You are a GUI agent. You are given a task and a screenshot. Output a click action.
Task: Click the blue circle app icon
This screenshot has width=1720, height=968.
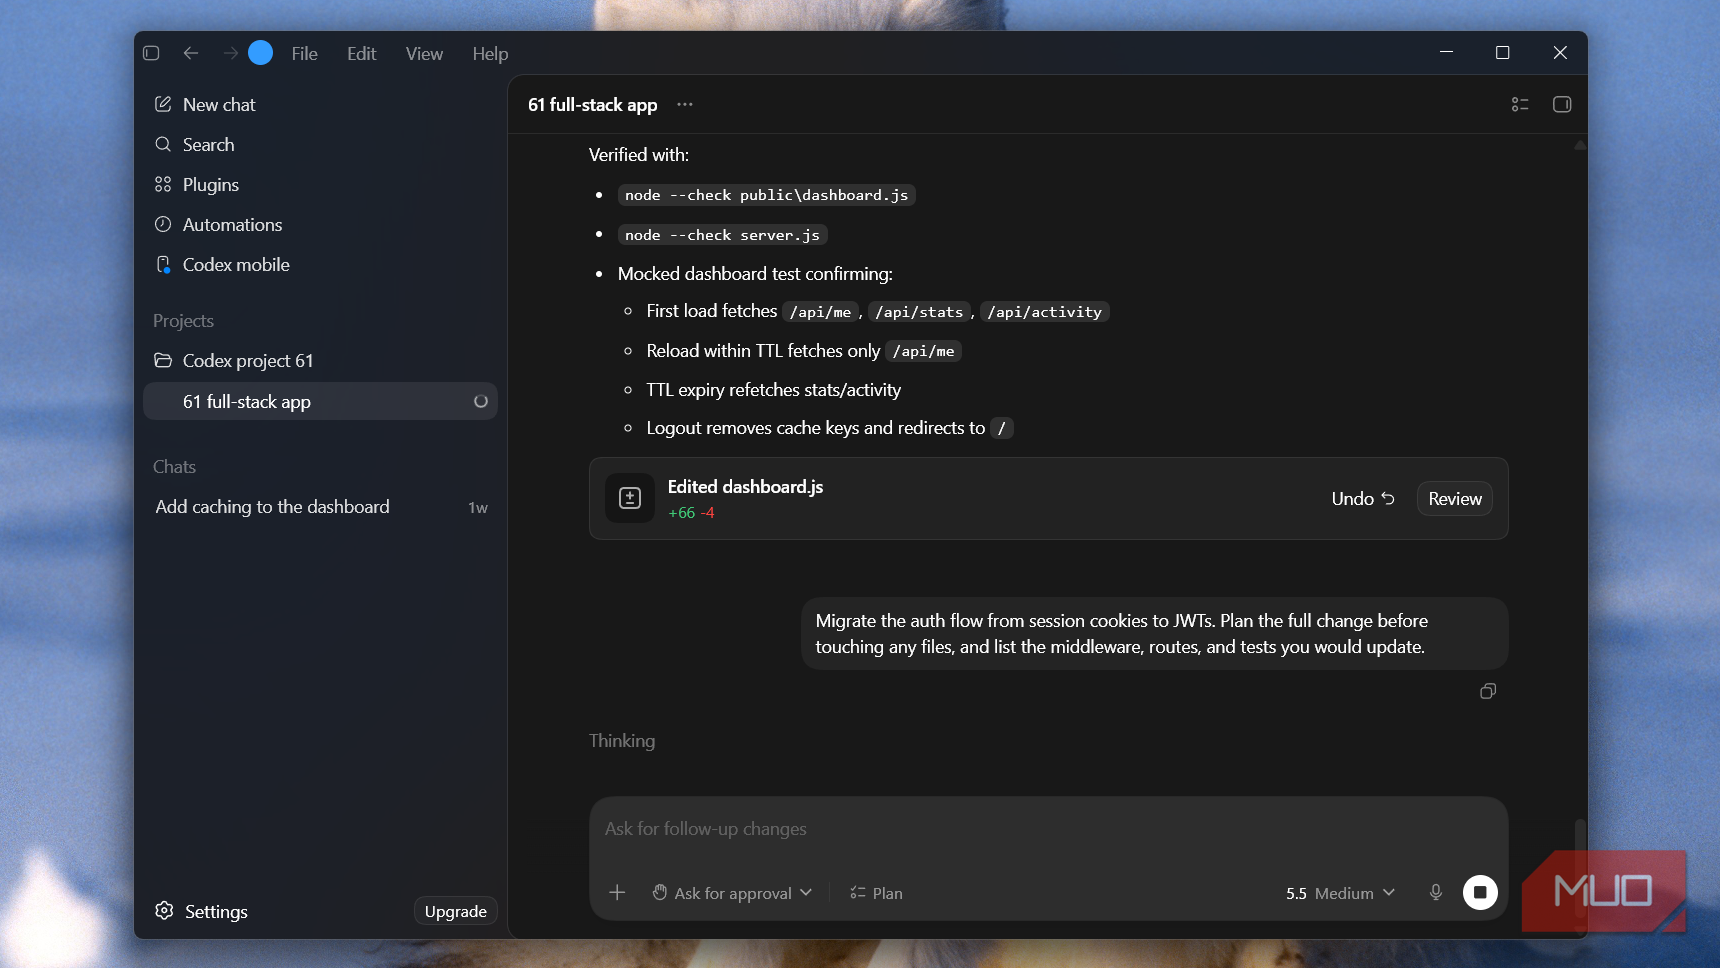[260, 53]
